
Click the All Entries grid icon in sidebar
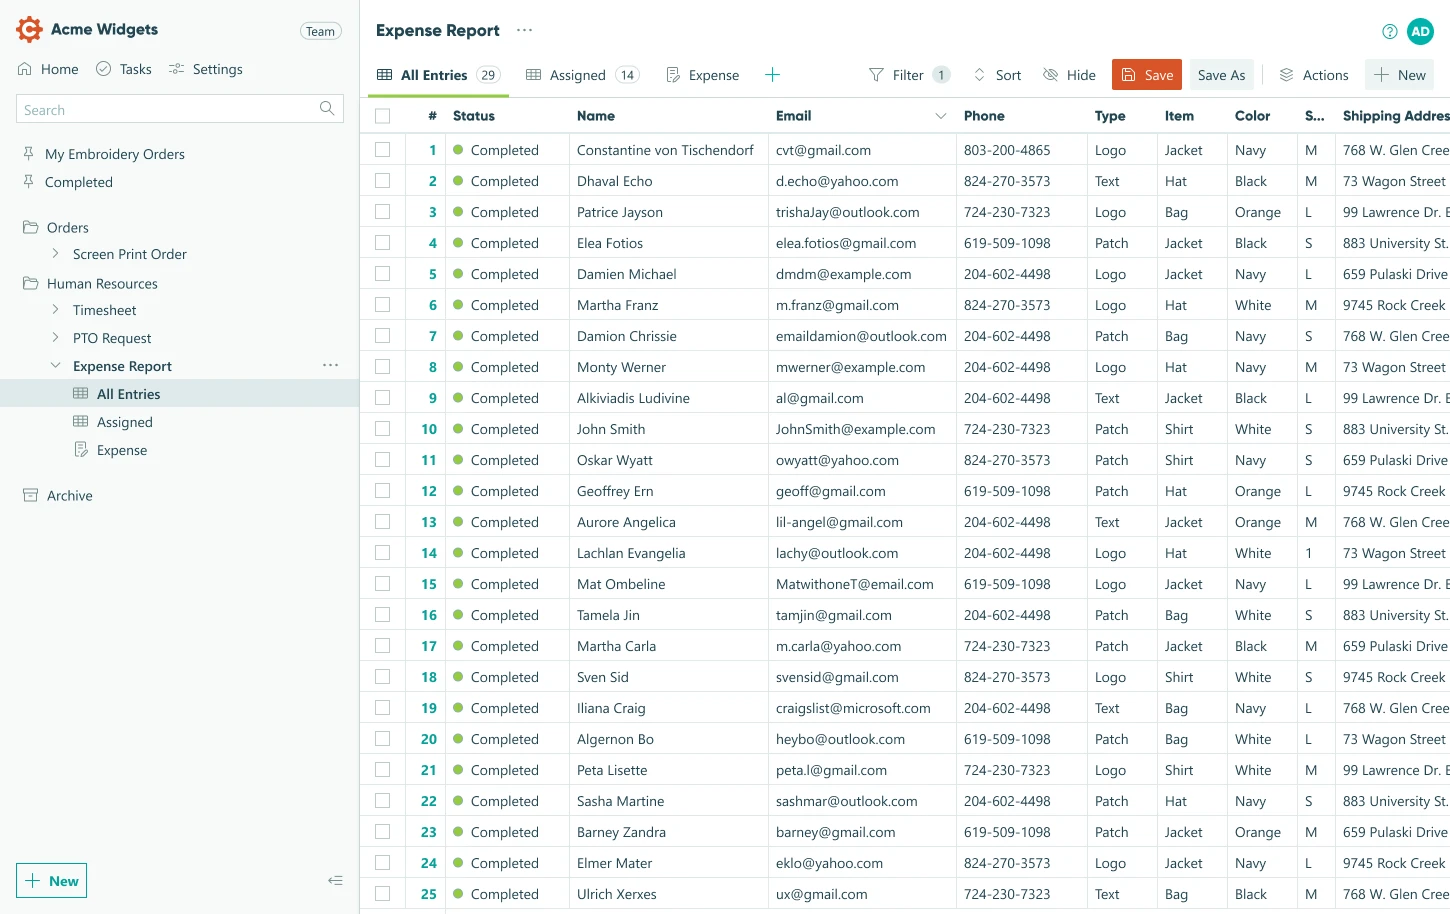[x=81, y=394]
